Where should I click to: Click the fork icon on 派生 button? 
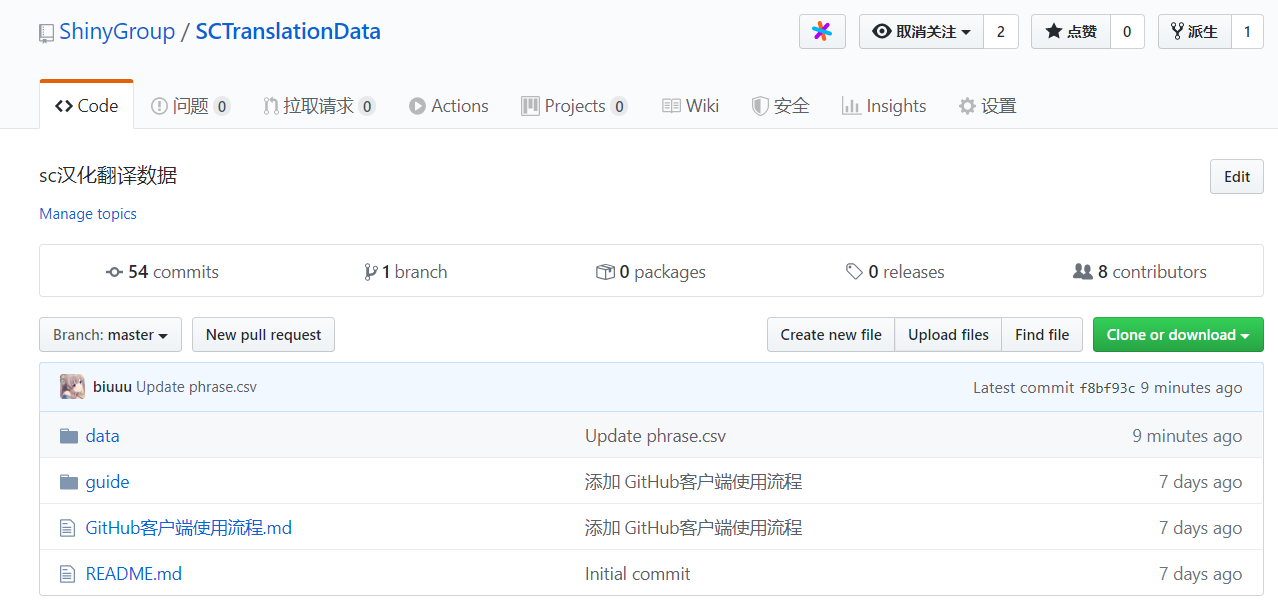point(1174,31)
